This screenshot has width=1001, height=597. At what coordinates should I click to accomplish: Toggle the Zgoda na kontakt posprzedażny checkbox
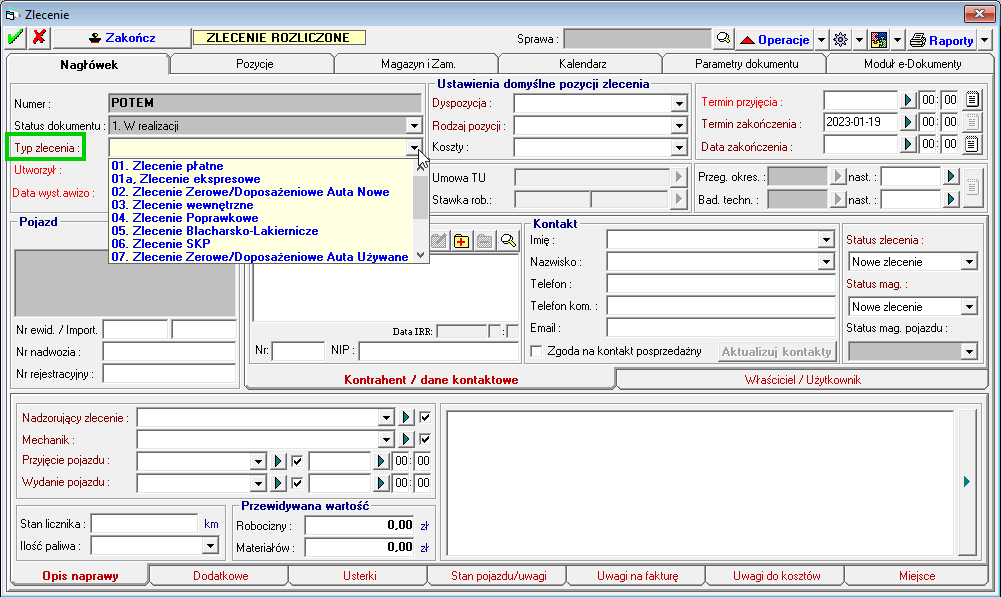click(537, 351)
